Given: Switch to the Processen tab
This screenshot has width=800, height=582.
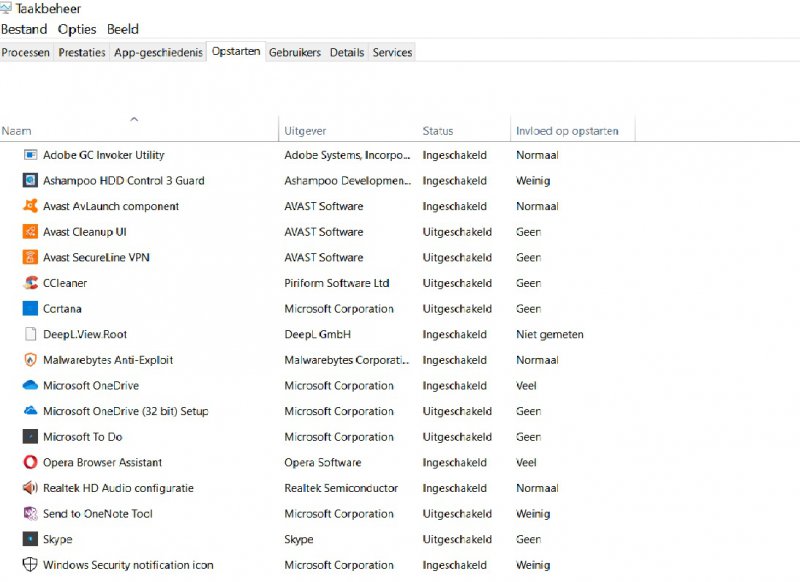Looking at the screenshot, I should (x=26, y=53).
